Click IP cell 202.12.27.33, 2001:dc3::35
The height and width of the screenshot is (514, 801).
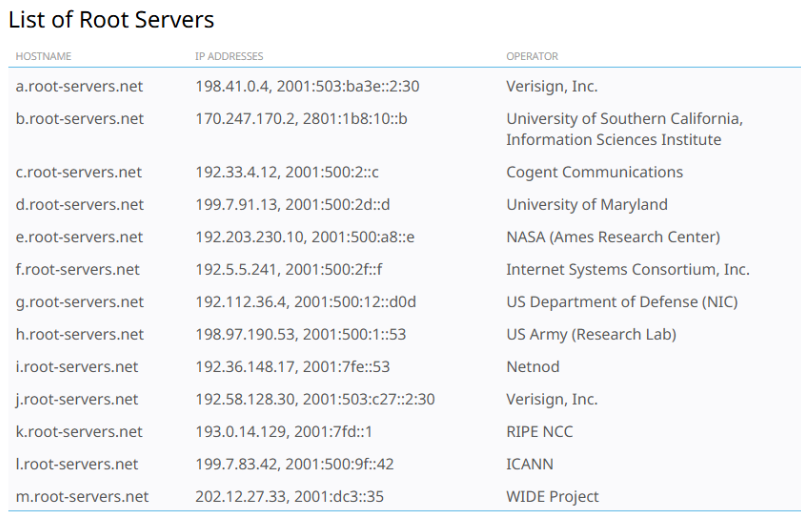pyautogui.click(x=290, y=497)
